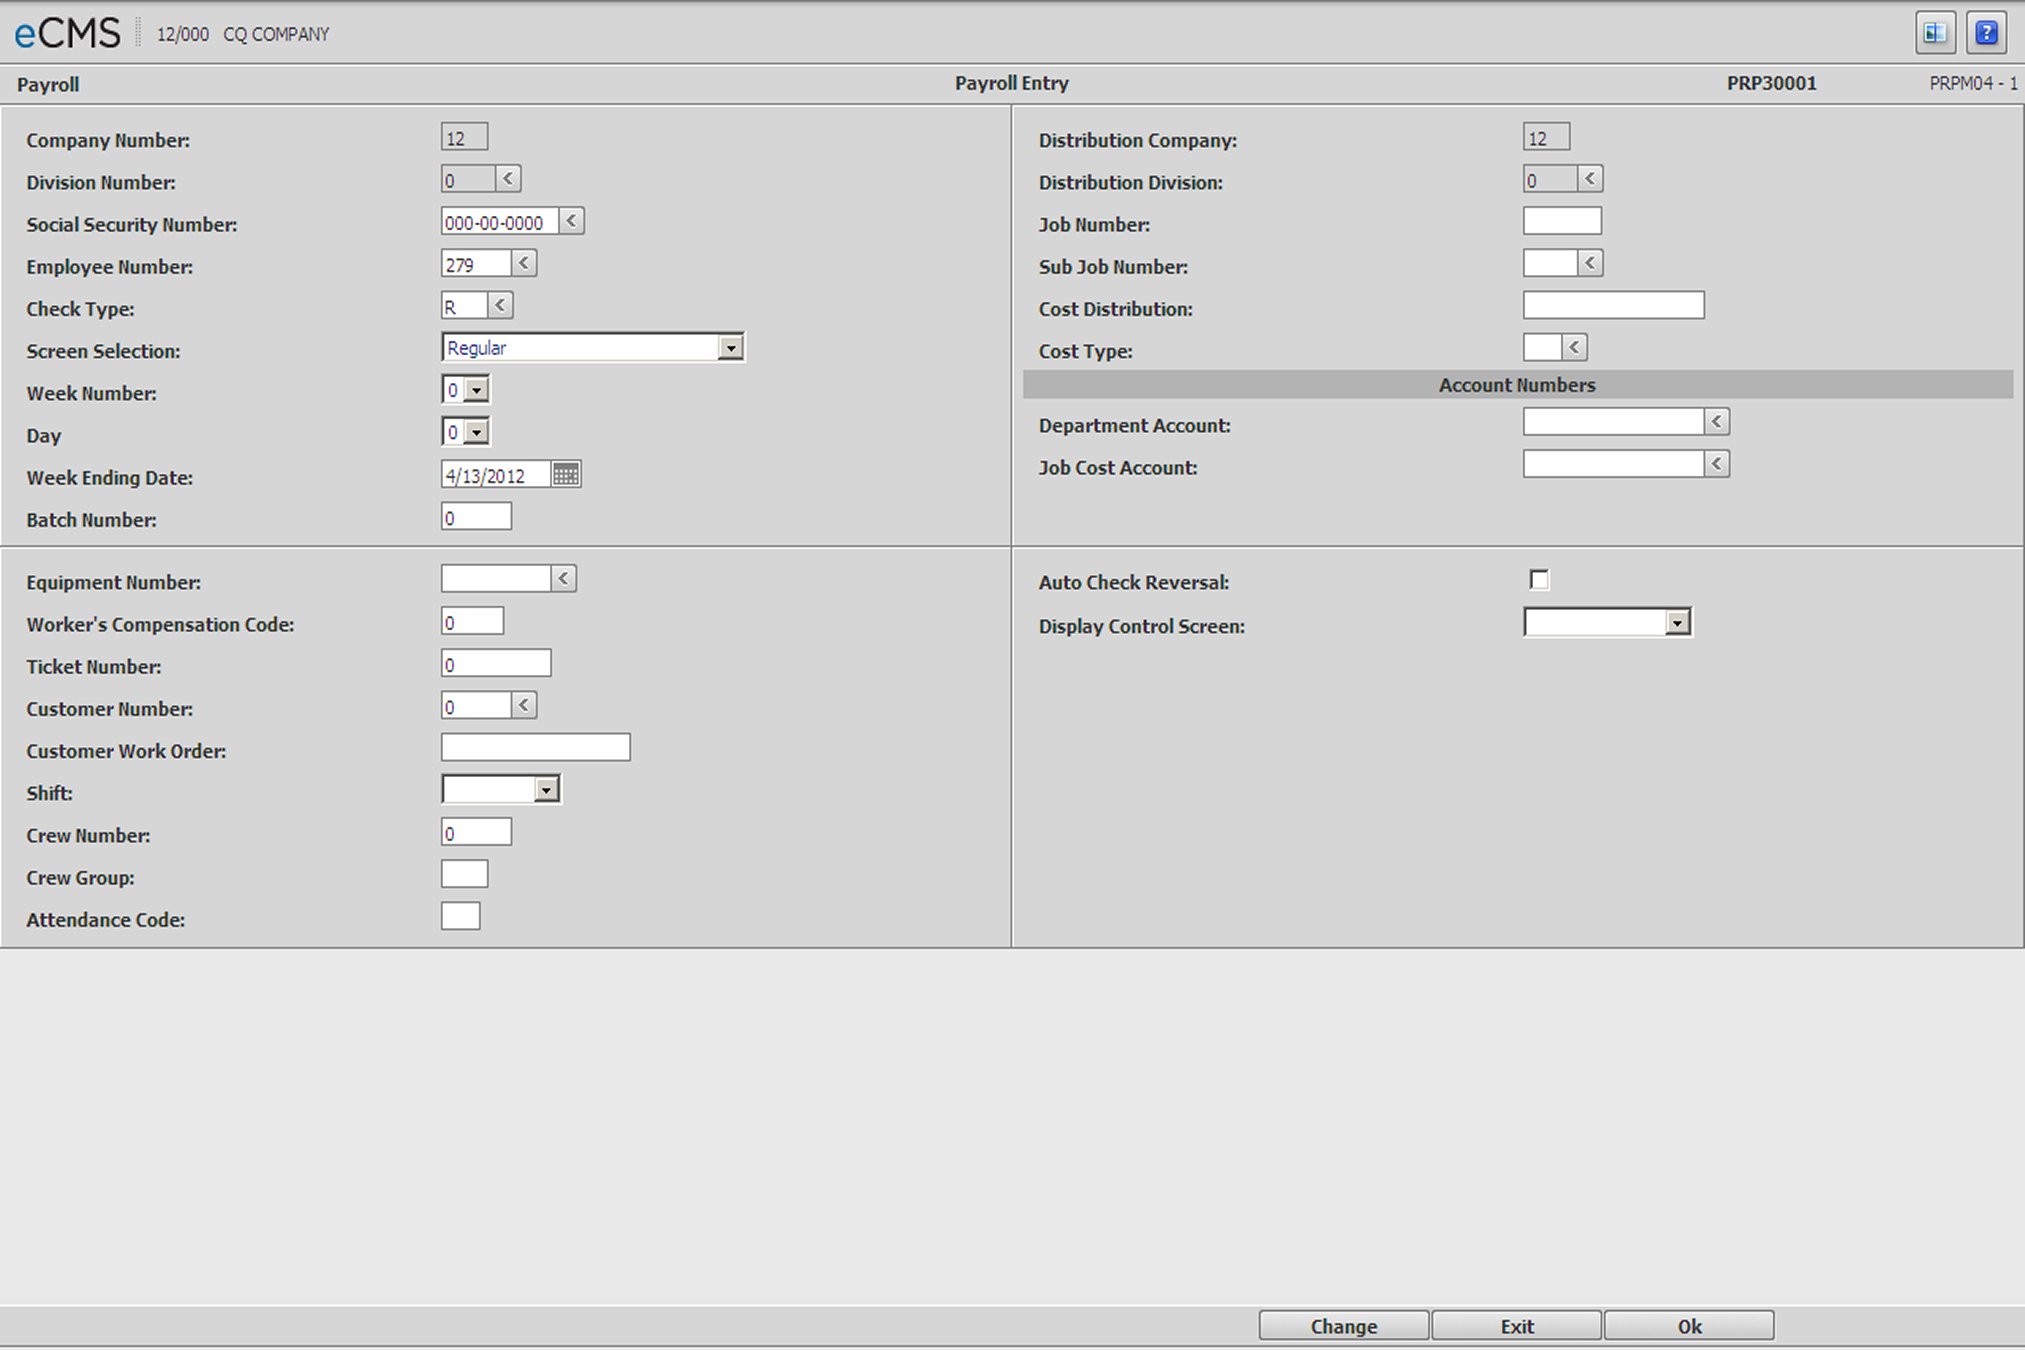Open the Week Ending Date calendar picker
This screenshot has width=2025, height=1350.
566,474
